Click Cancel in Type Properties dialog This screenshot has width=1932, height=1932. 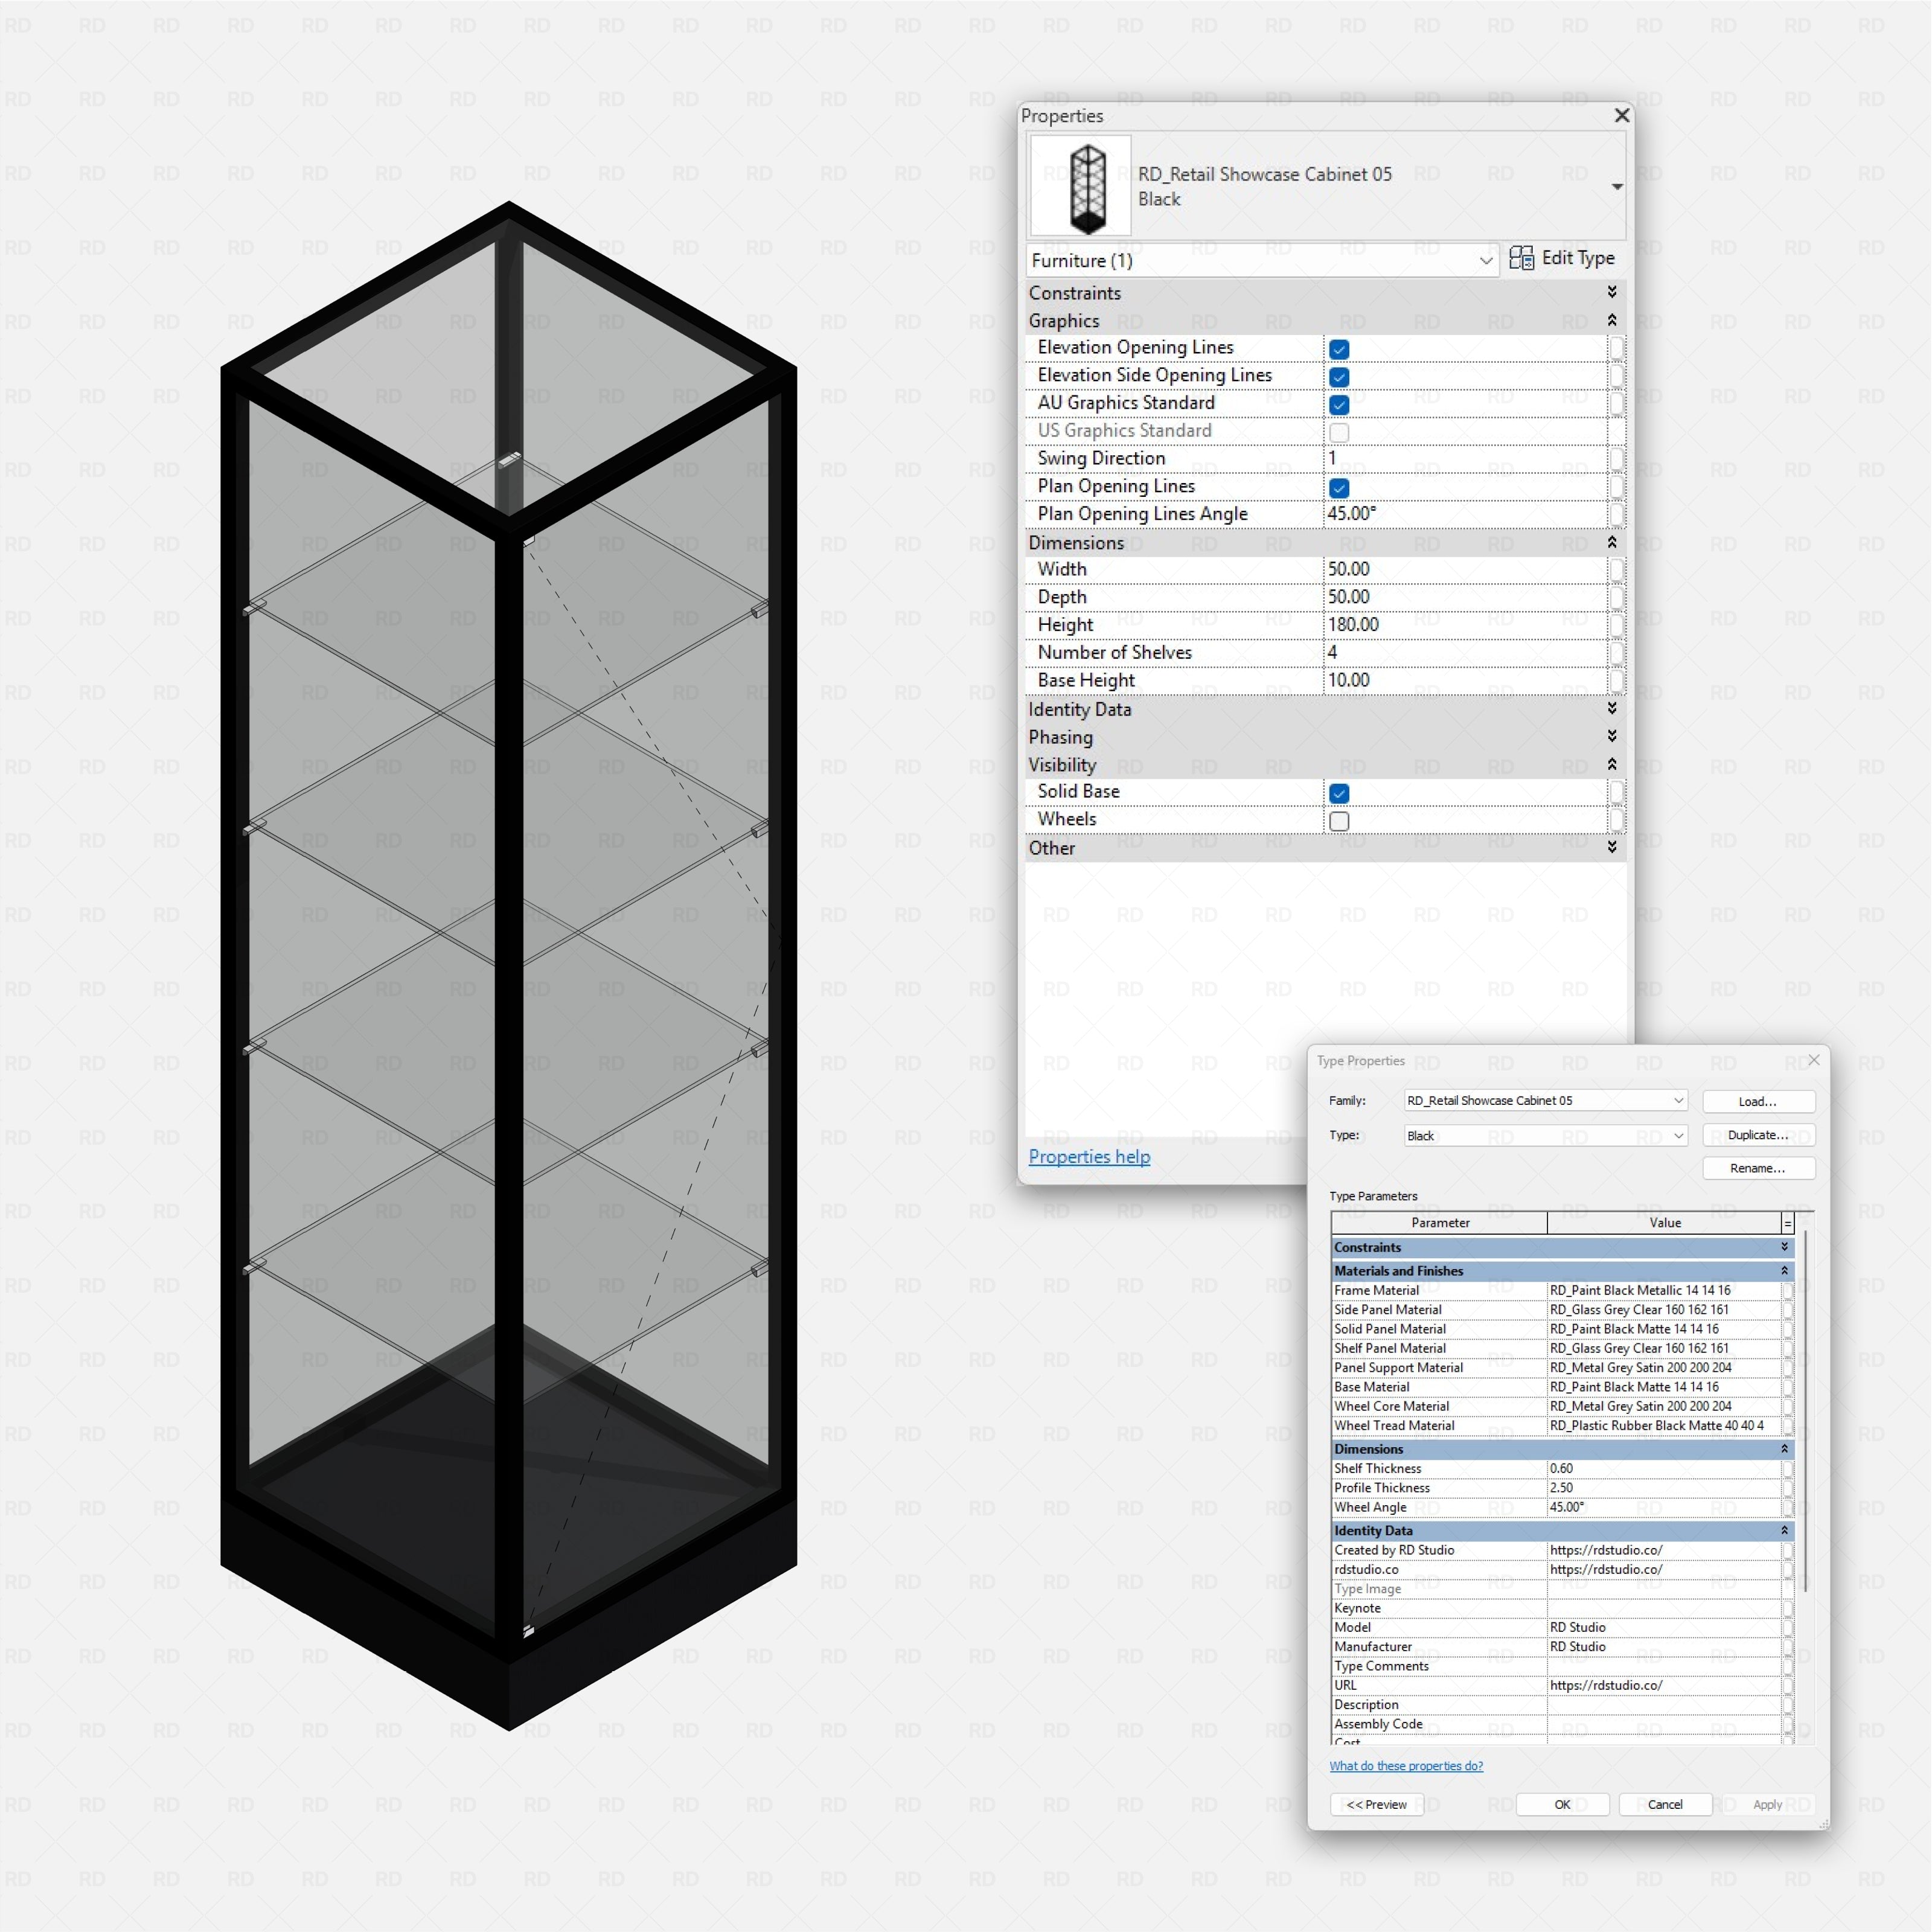1665,1804
